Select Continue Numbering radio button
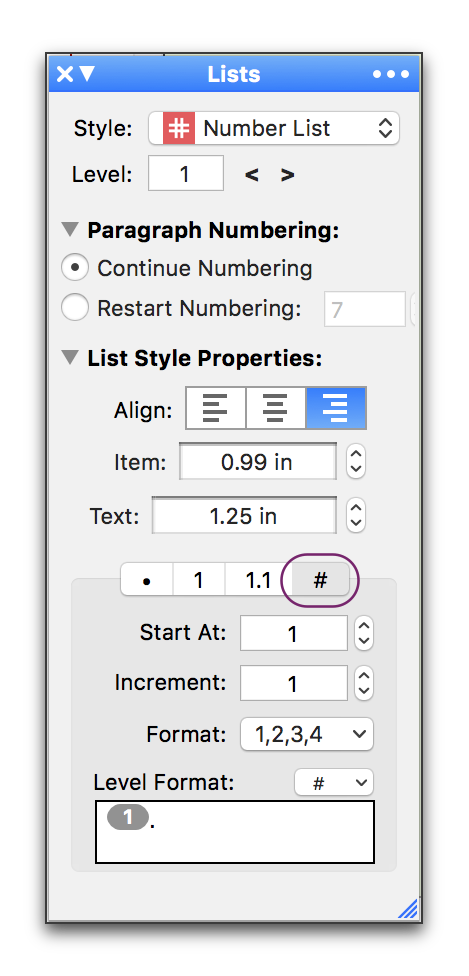The image size is (469, 976). 75,268
